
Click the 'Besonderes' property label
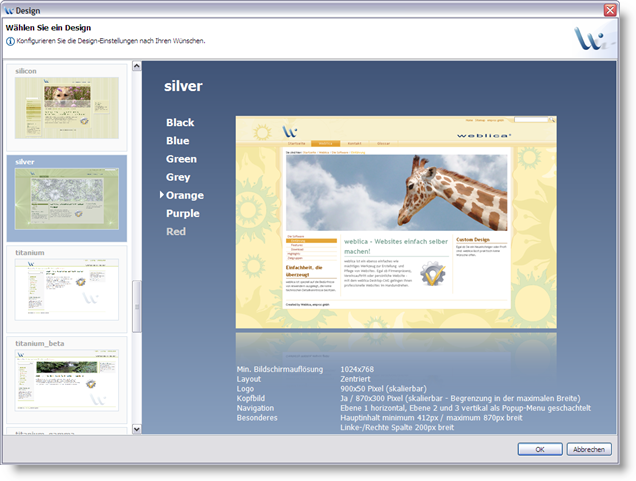tap(257, 418)
